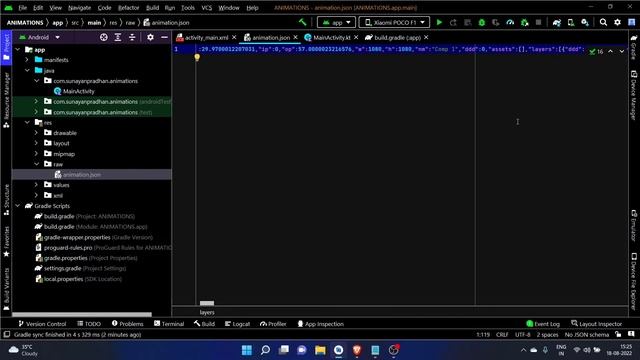Go to previous highlighted problem arrow

point(610,51)
